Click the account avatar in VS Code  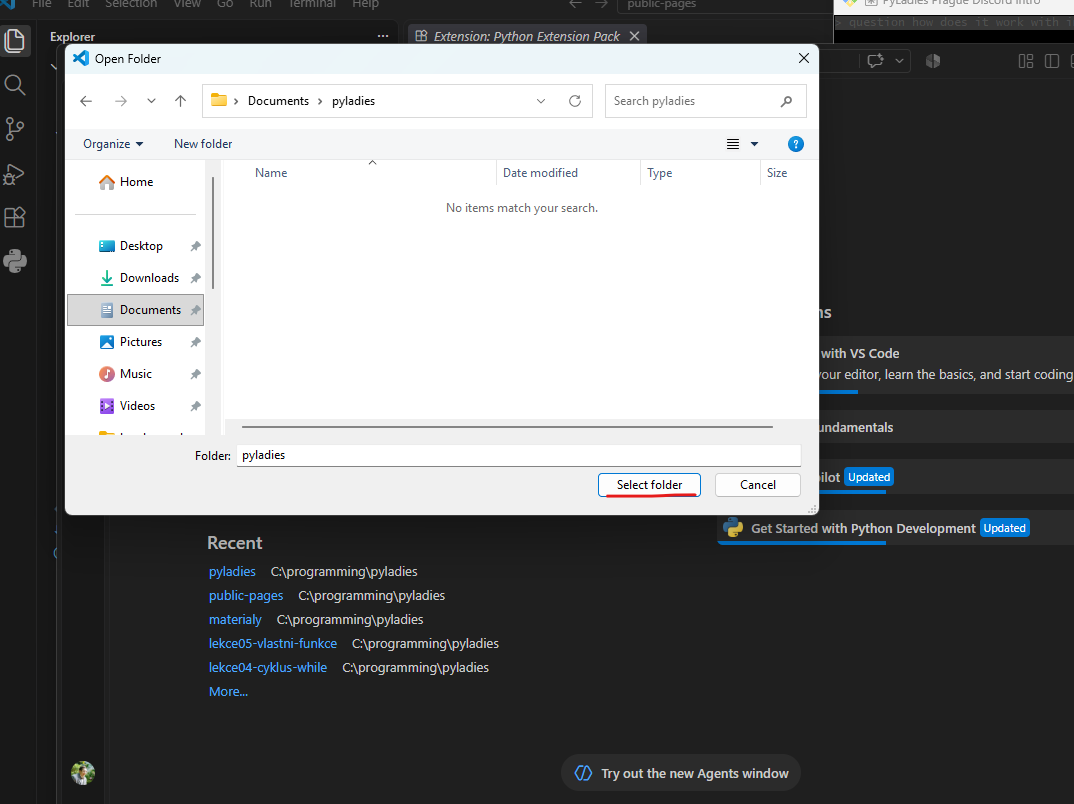[x=83, y=772]
